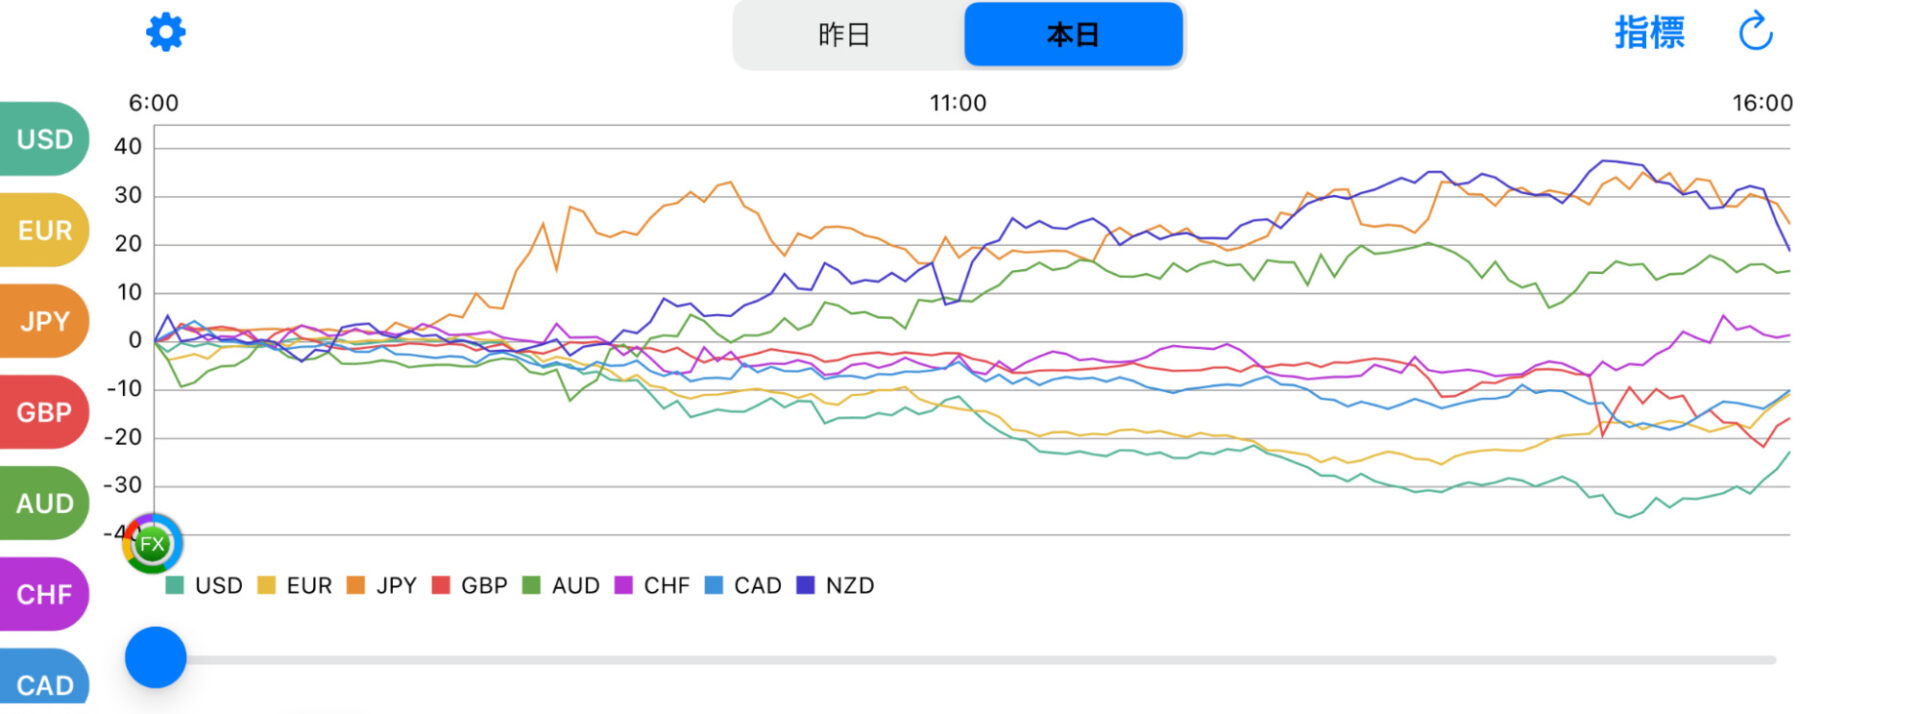Click the GBP legend color swatch

tap(441, 586)
